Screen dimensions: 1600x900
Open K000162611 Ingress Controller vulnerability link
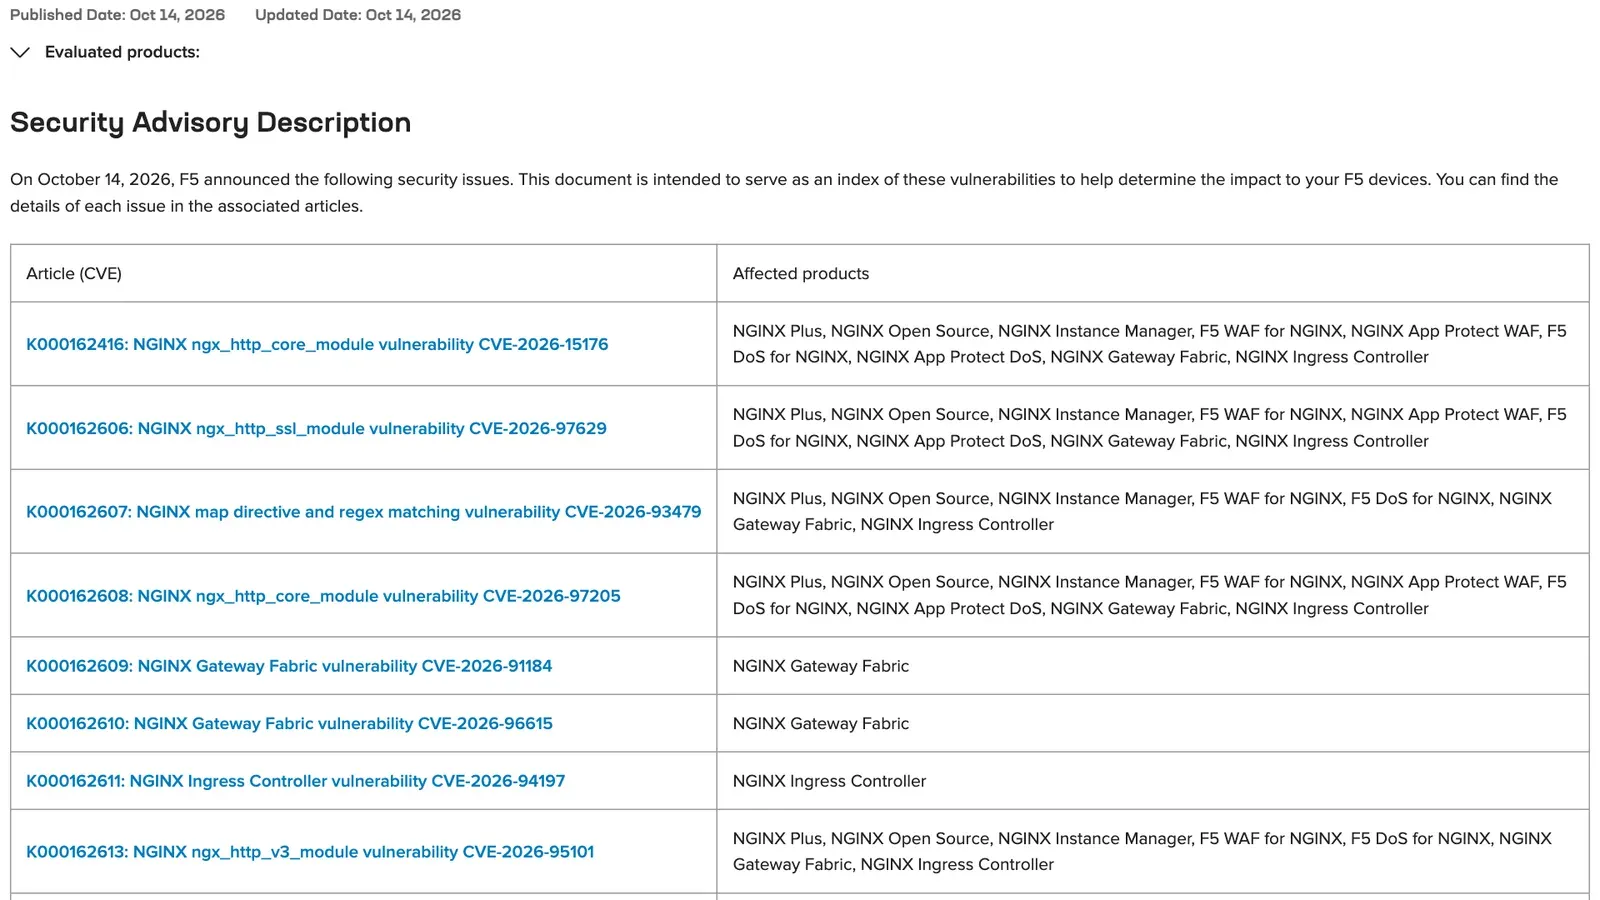tap(295, 781)
